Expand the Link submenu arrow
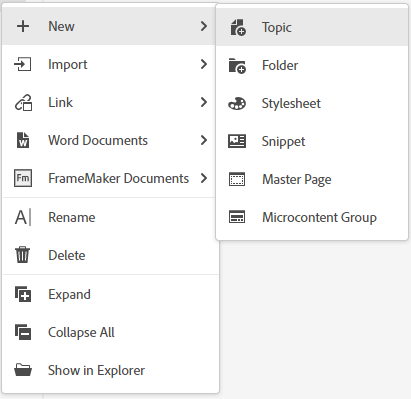The width and height of the screenshot is (411, 399). click(x=204, y=102)
